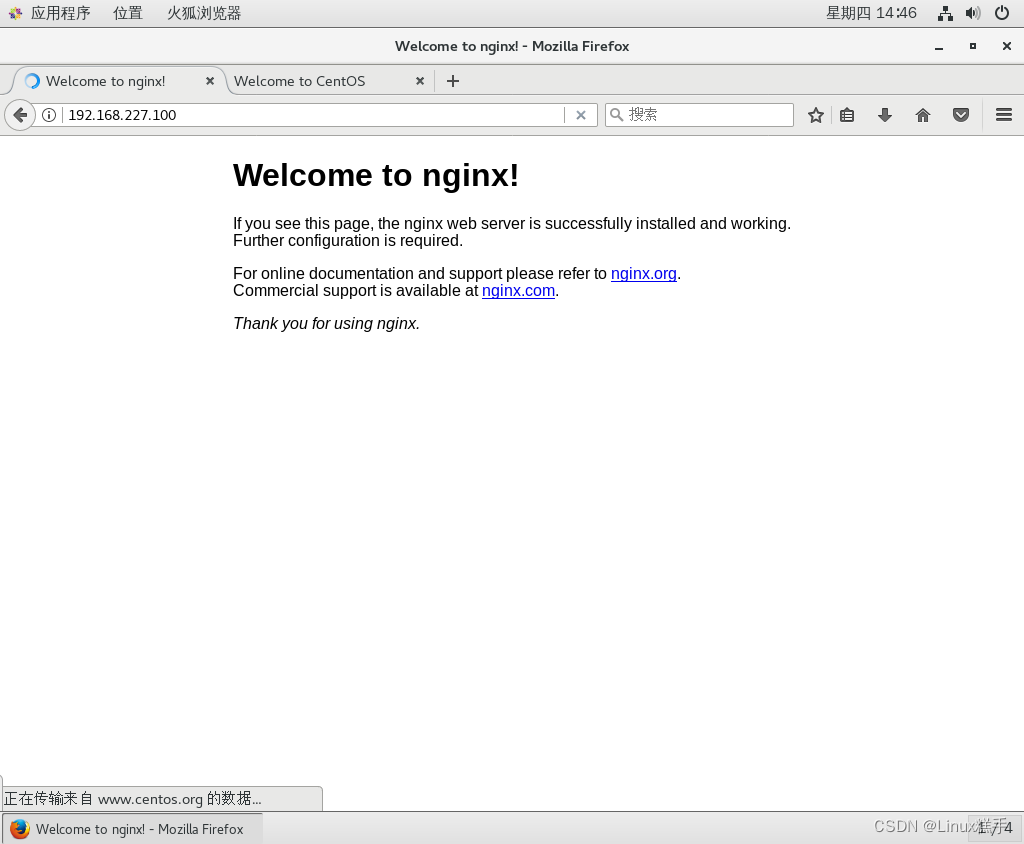Follow the nginx.com link

point(518,291)
